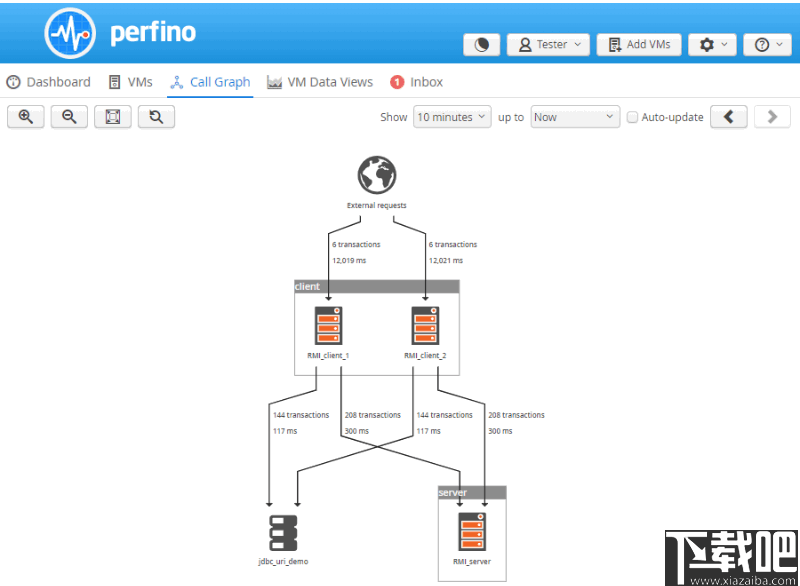
Task: Open the Tester user menu button
Action: click(x=548, y=44)
